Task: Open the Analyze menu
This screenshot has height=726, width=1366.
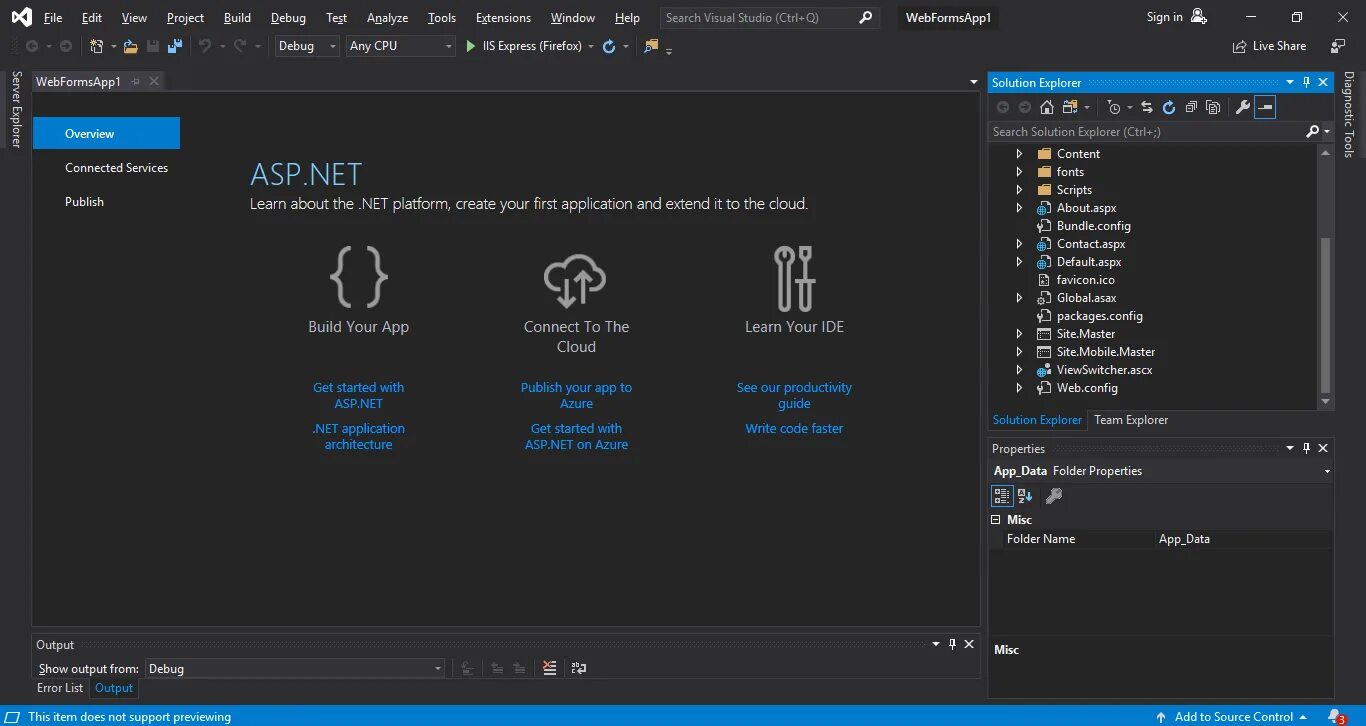Action: [387, 18]
